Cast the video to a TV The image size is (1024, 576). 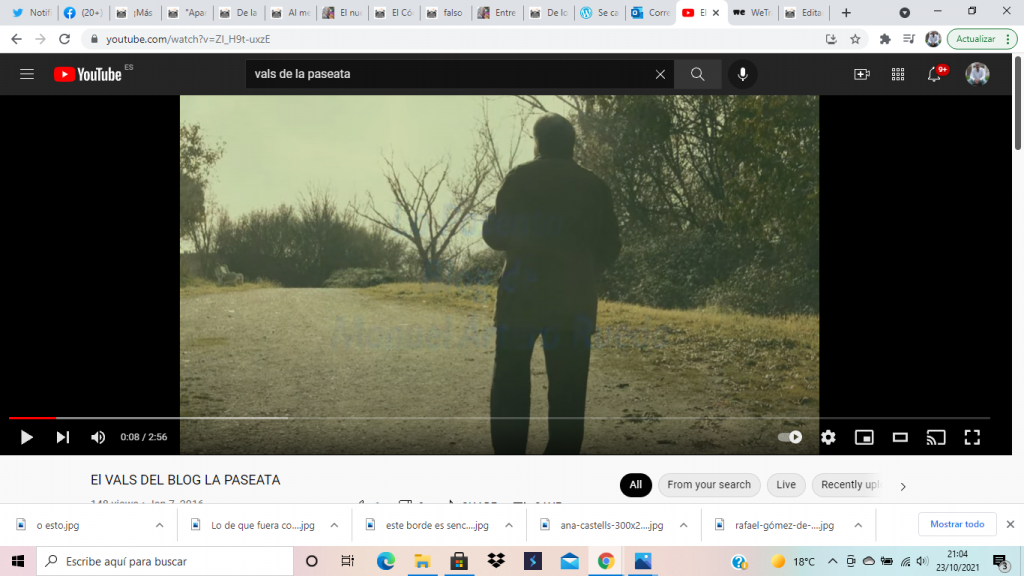coord(936,437)
